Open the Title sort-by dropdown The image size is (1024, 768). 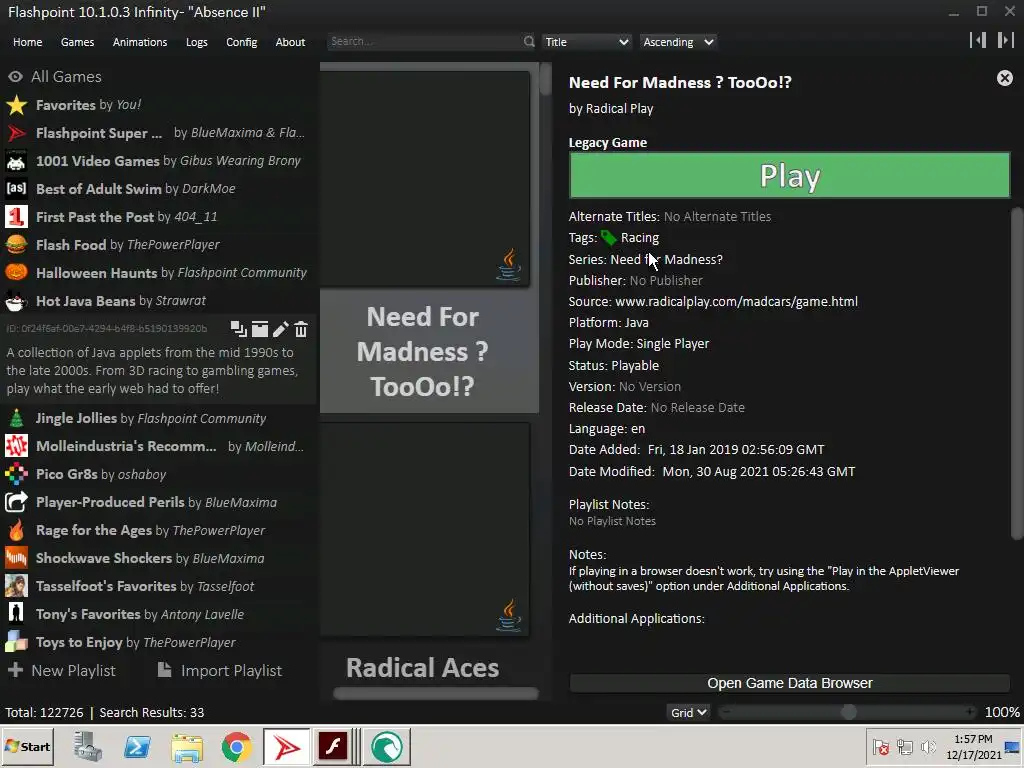(x=586, y=42)
